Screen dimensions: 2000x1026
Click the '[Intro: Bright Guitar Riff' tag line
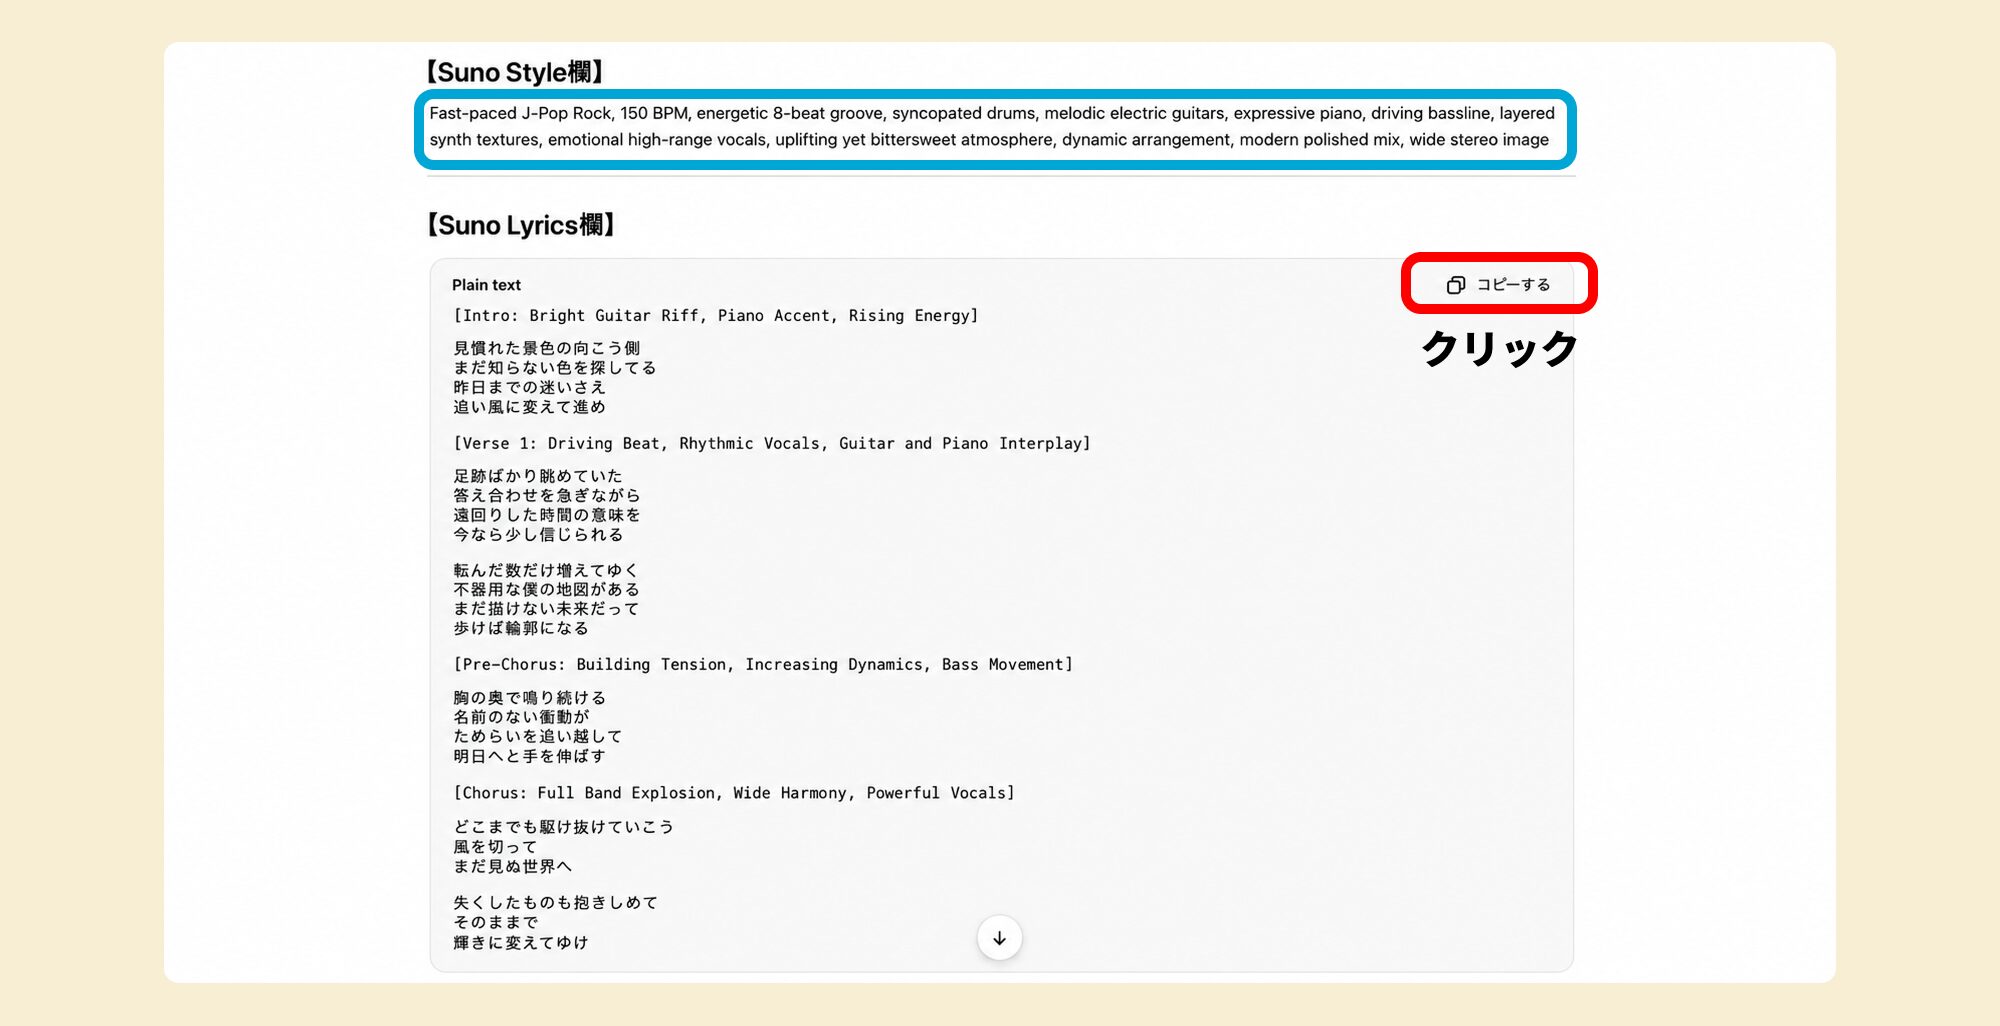click(x=716, y=316)
